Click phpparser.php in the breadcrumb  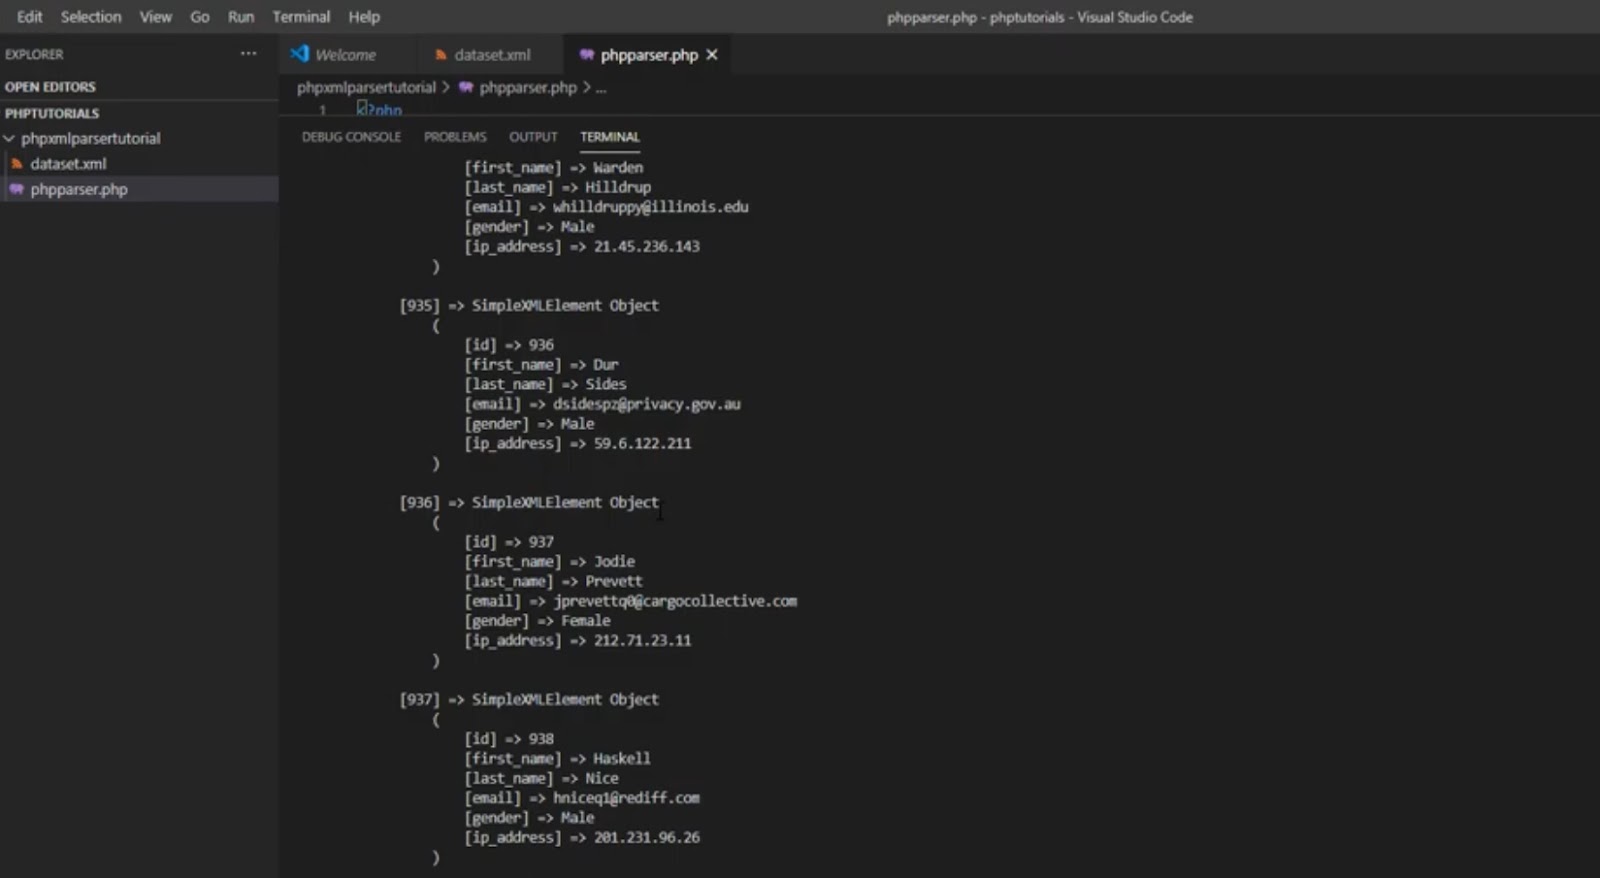point(528,88)
